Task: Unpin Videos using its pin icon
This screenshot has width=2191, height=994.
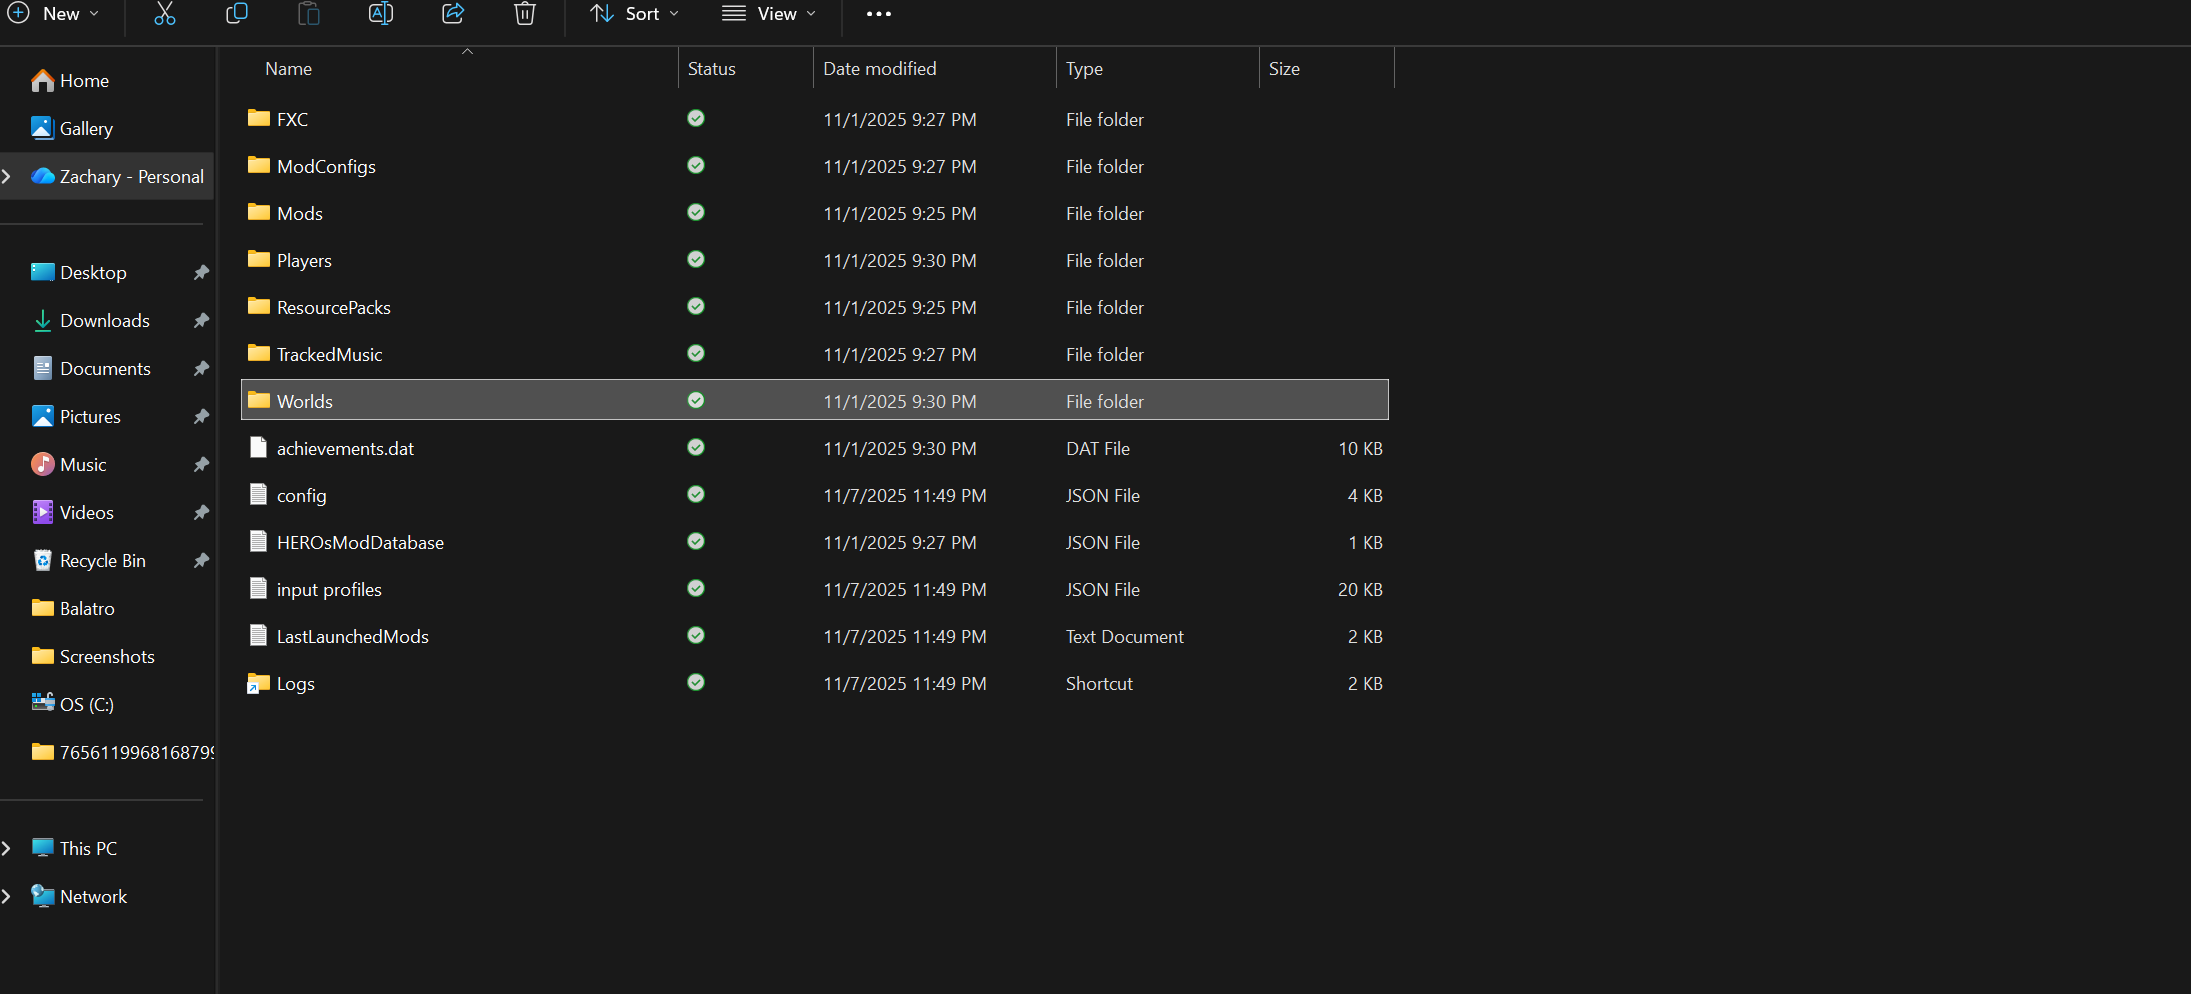Action: pos(201,513)
